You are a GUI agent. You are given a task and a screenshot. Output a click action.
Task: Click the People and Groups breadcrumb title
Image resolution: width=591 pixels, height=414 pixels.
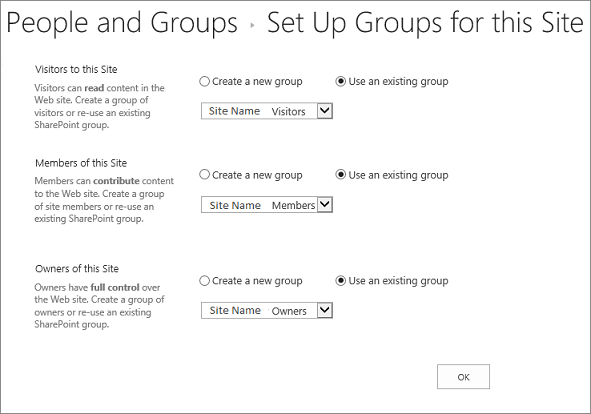click(122, 23)
